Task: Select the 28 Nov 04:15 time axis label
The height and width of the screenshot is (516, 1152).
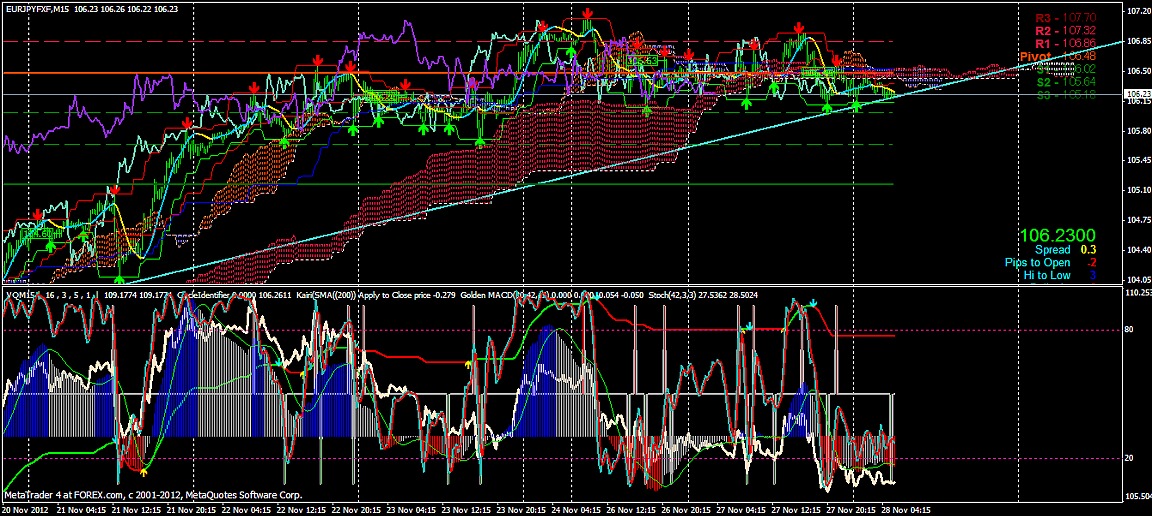Action: tap(904, 509)
